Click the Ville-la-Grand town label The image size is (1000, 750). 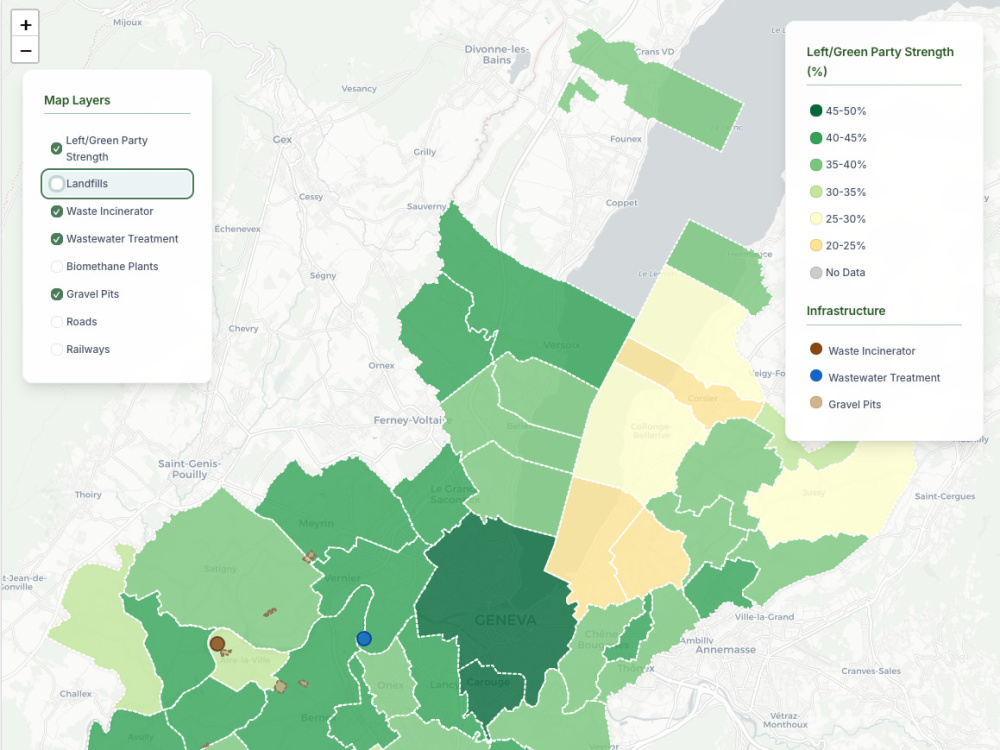(x=764, y=617)
